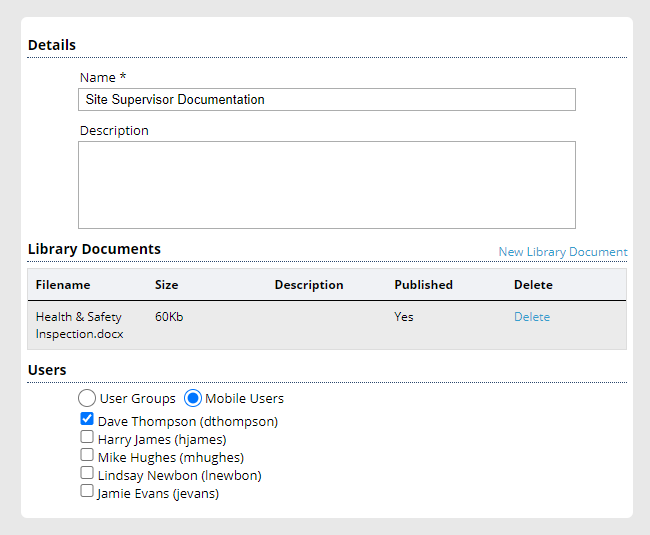Check the Lindsay Newbon checkbox

(x=87, y=474)
